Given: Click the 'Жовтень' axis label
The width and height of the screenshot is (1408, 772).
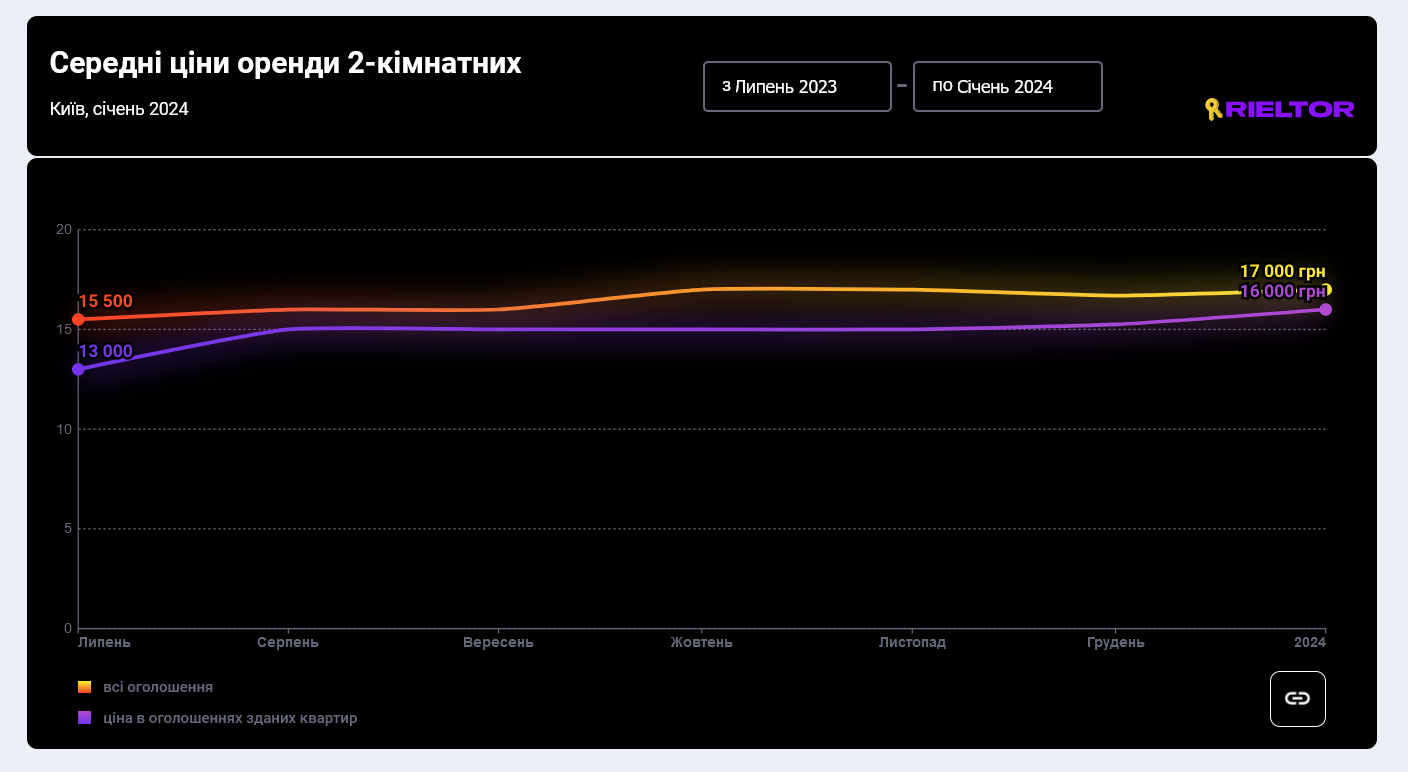Looking at the screenshot, I should 701,642.
